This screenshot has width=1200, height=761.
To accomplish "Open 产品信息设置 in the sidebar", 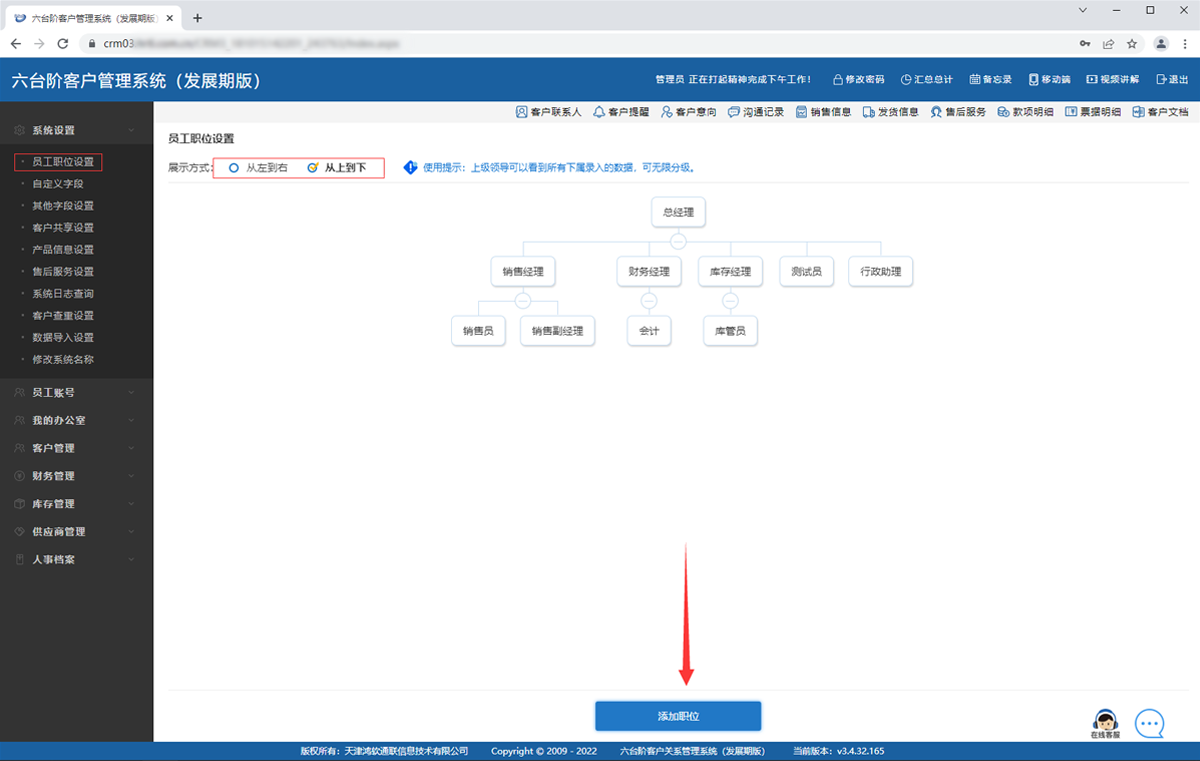I will [63, 250].
